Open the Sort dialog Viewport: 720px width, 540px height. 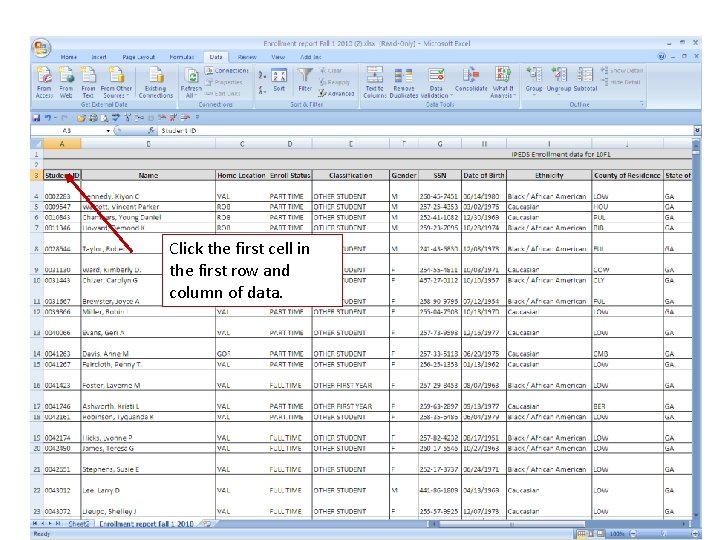point(279,80)
